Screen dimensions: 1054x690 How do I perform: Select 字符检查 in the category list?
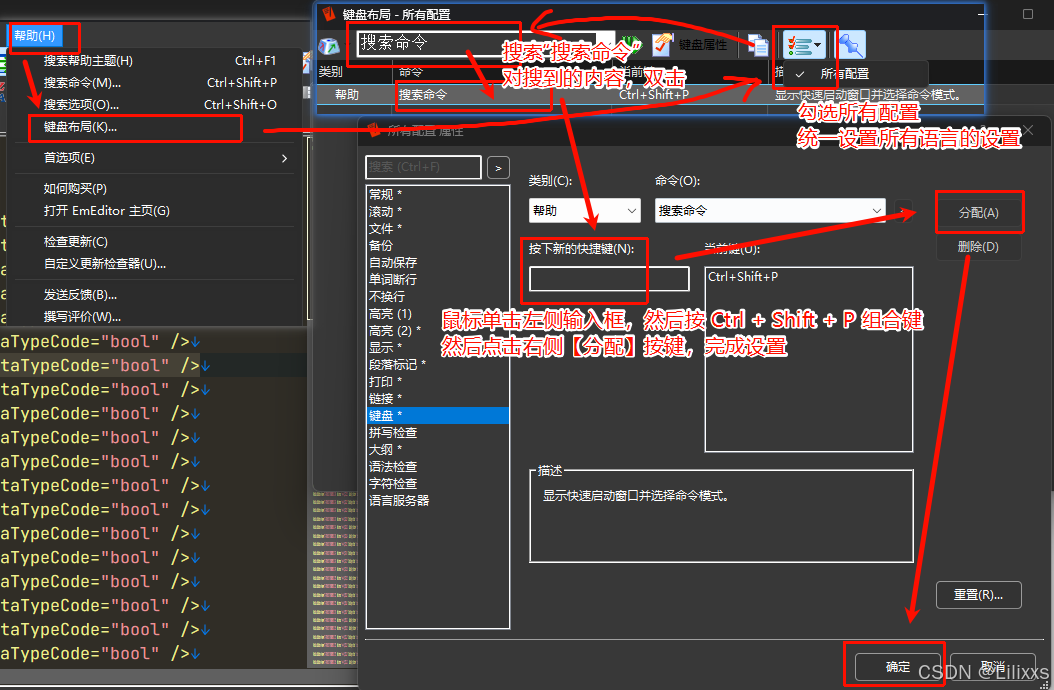click(437, 484)
